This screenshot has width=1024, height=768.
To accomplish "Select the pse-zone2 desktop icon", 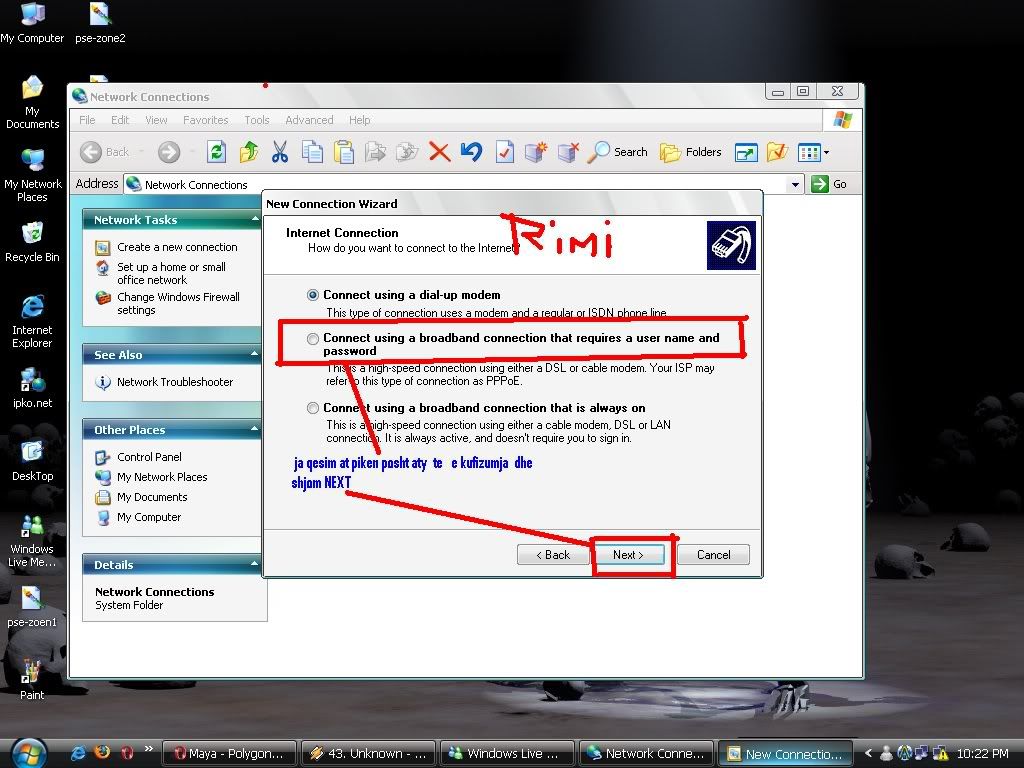I will pos(100,23).
